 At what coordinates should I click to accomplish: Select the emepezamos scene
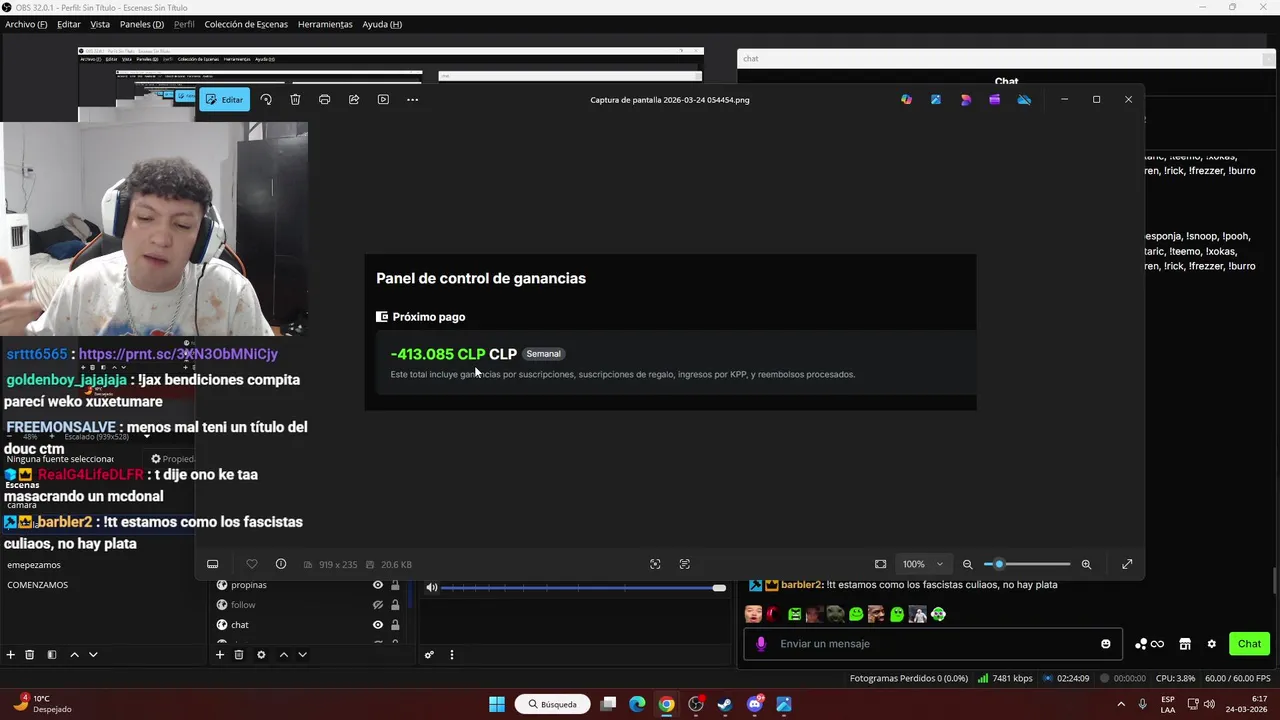[x=34, y=565]
